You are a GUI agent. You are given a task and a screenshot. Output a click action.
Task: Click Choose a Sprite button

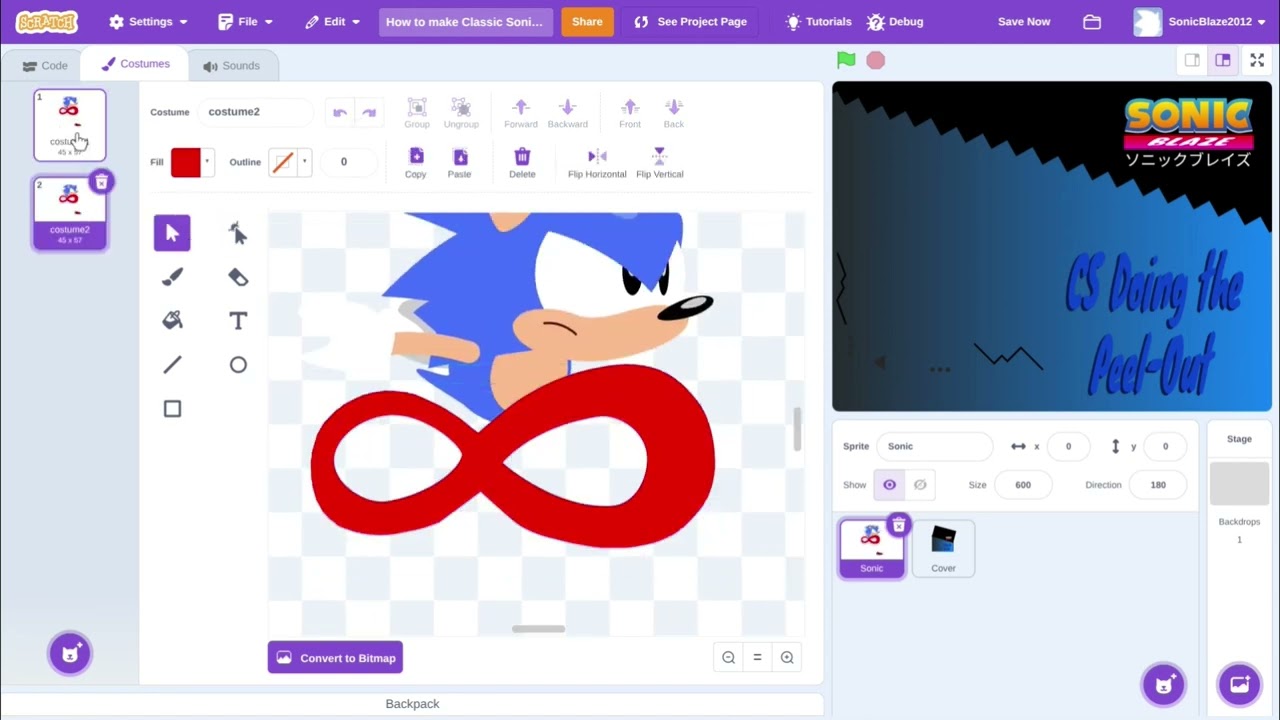[1164, 685]
